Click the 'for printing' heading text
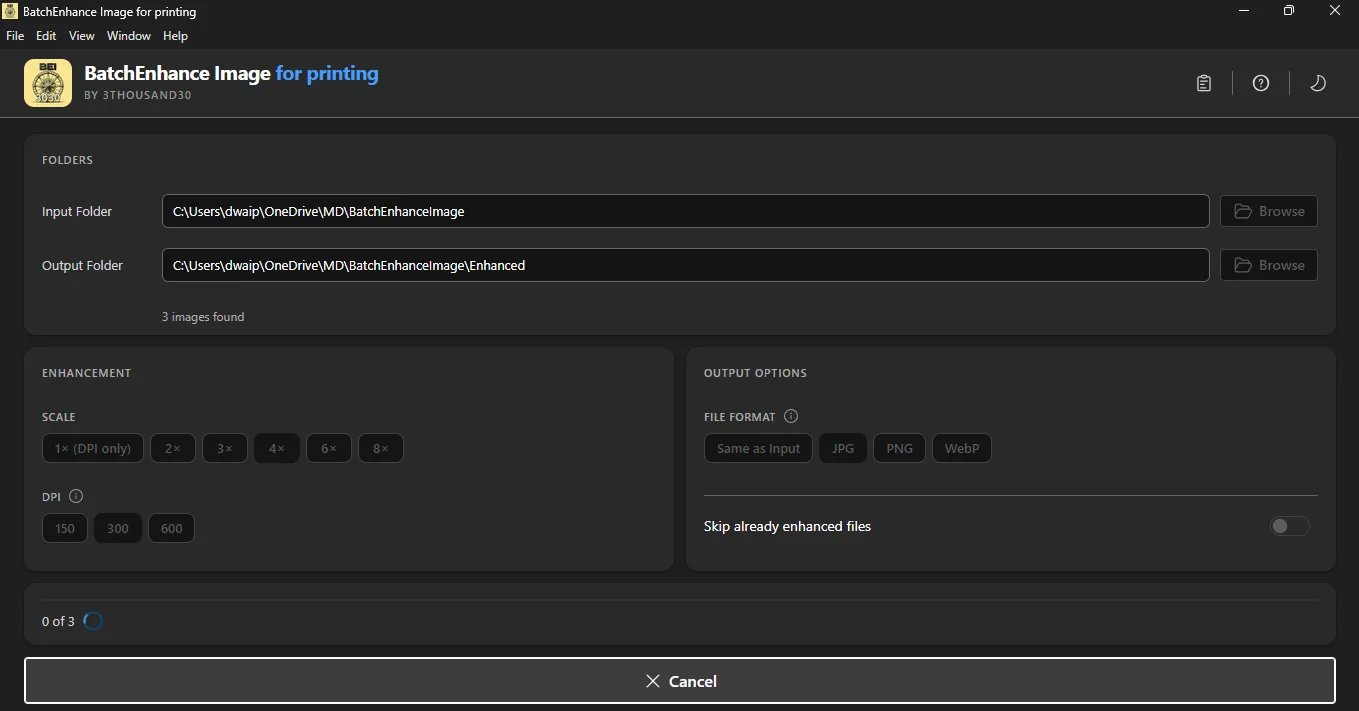This screenshot has height=711, width=1359. pos(327,73)
